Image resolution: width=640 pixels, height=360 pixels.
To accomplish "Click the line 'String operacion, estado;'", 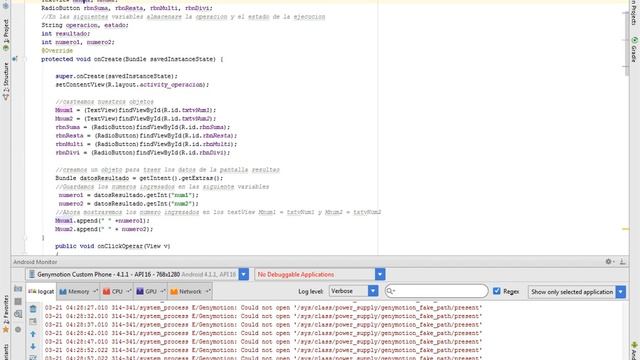I will (x=85, y=25).
